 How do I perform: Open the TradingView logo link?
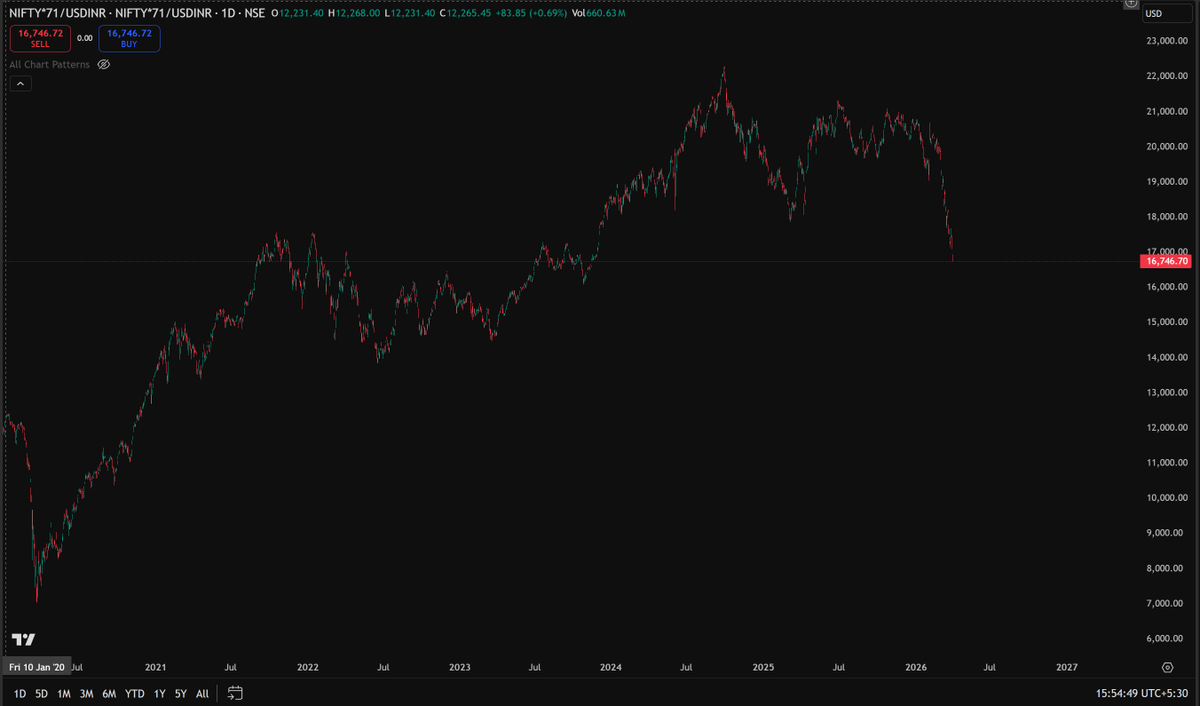point(23,639)
